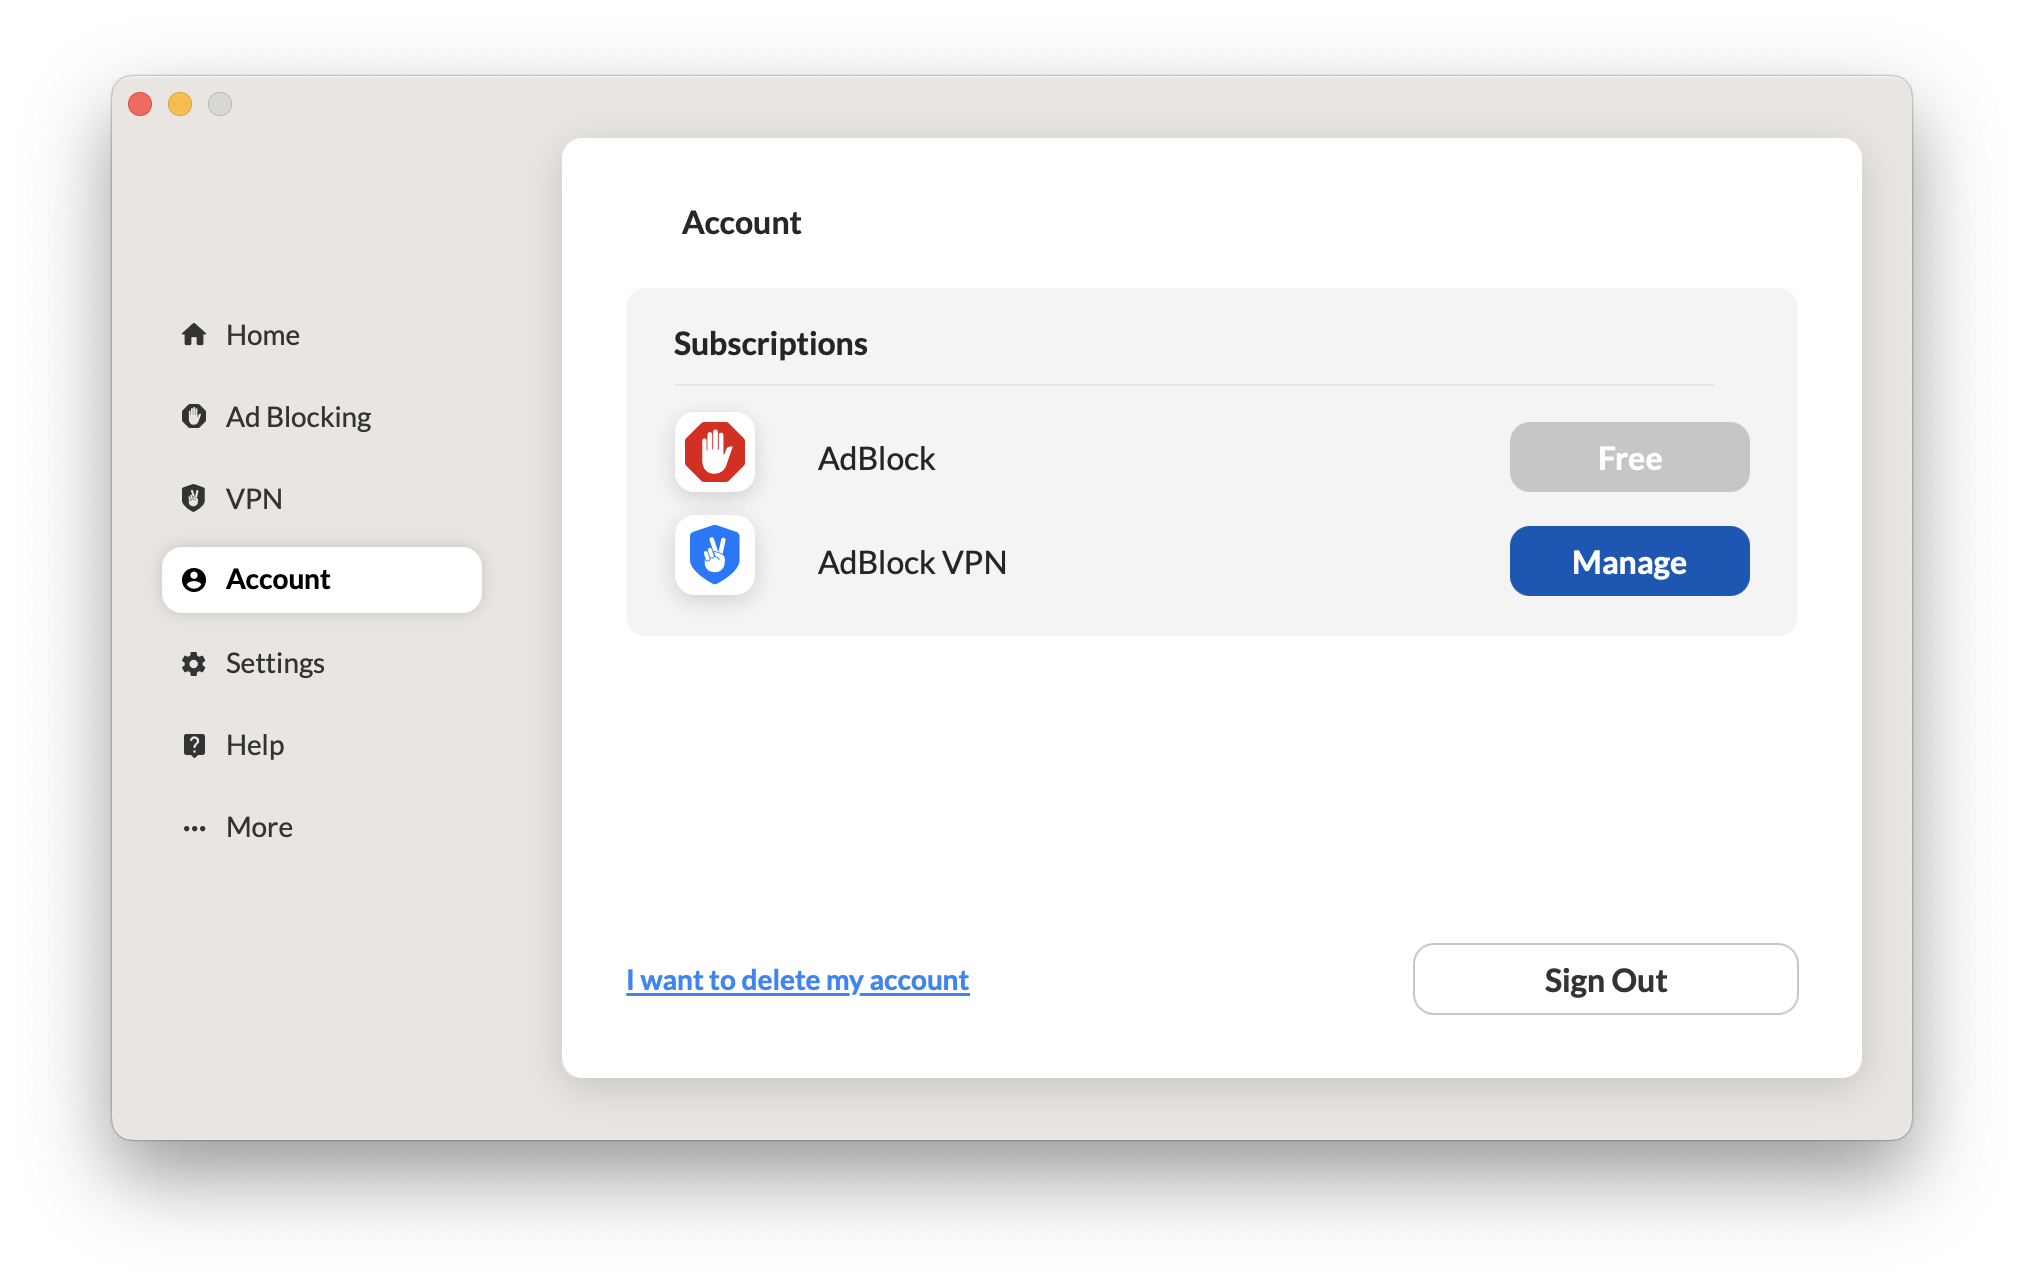Open the Help page
This screenshot has height=1288, width=2024.
coord(255,745)
